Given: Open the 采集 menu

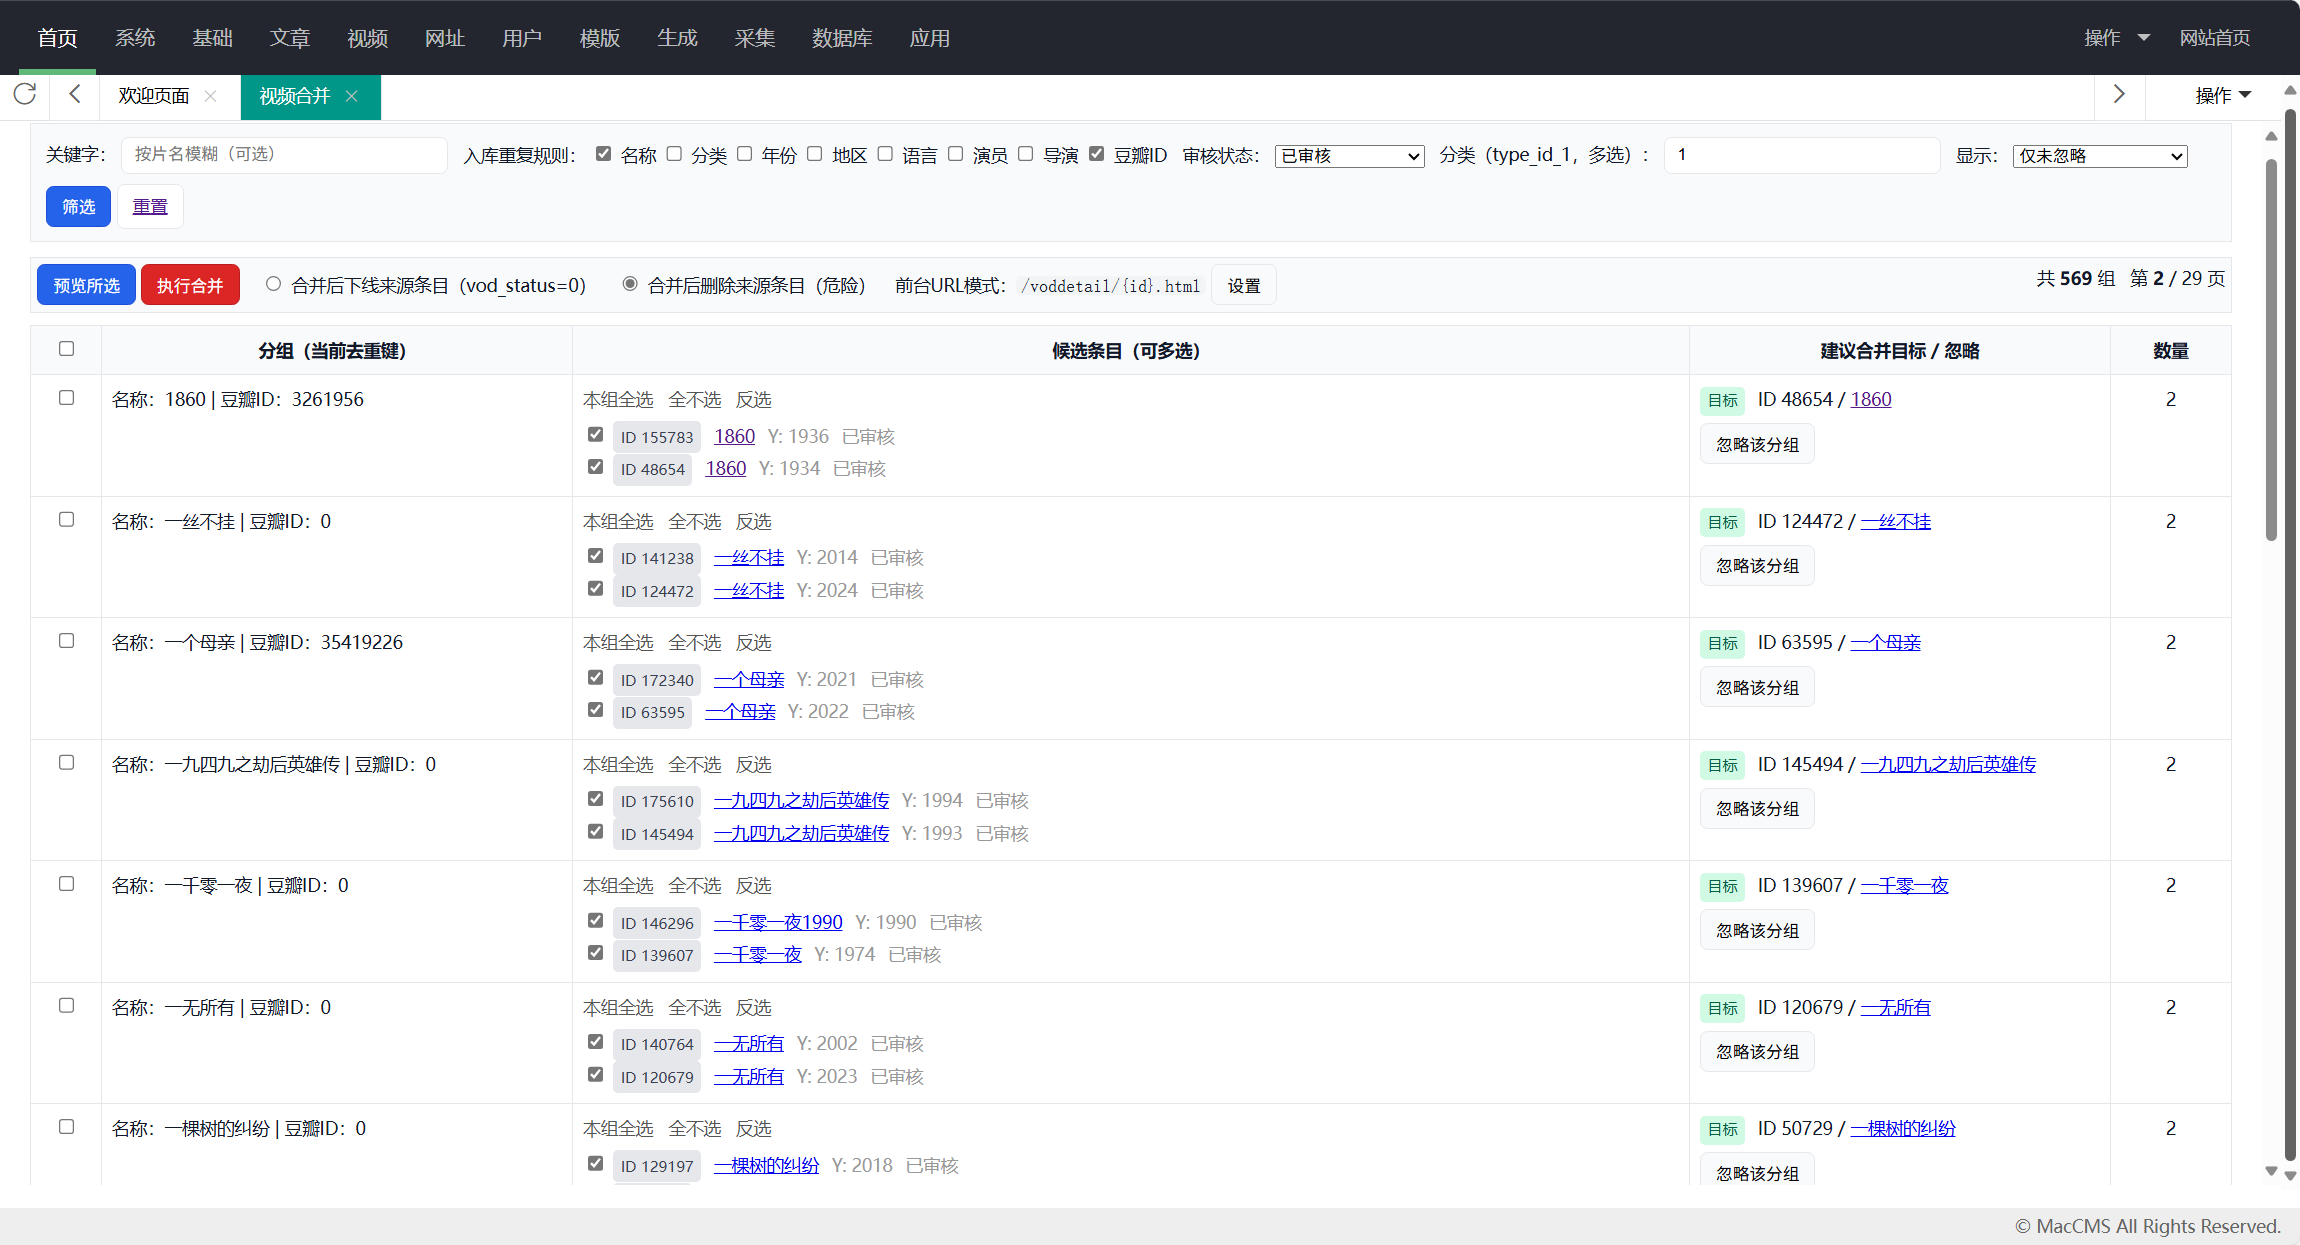Looking at the screenshot, I should click(754, 38).
